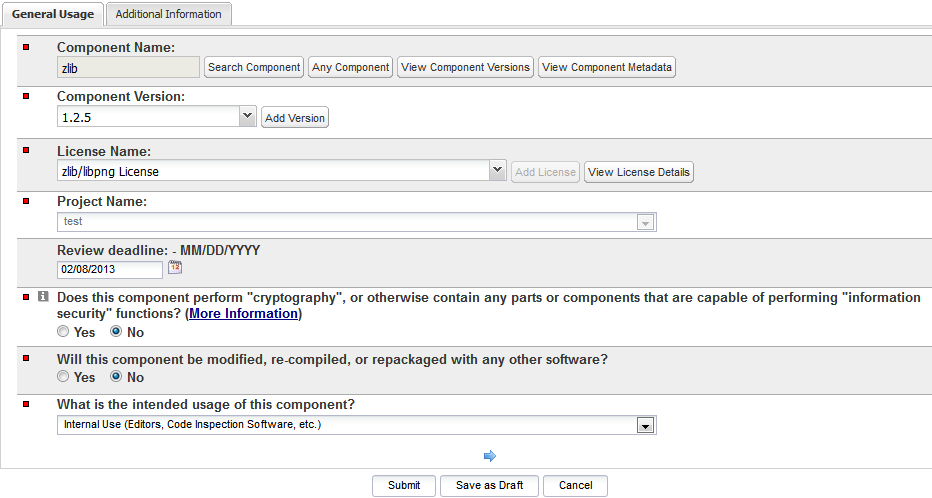Click Save as Draft button

pos(489,485)
